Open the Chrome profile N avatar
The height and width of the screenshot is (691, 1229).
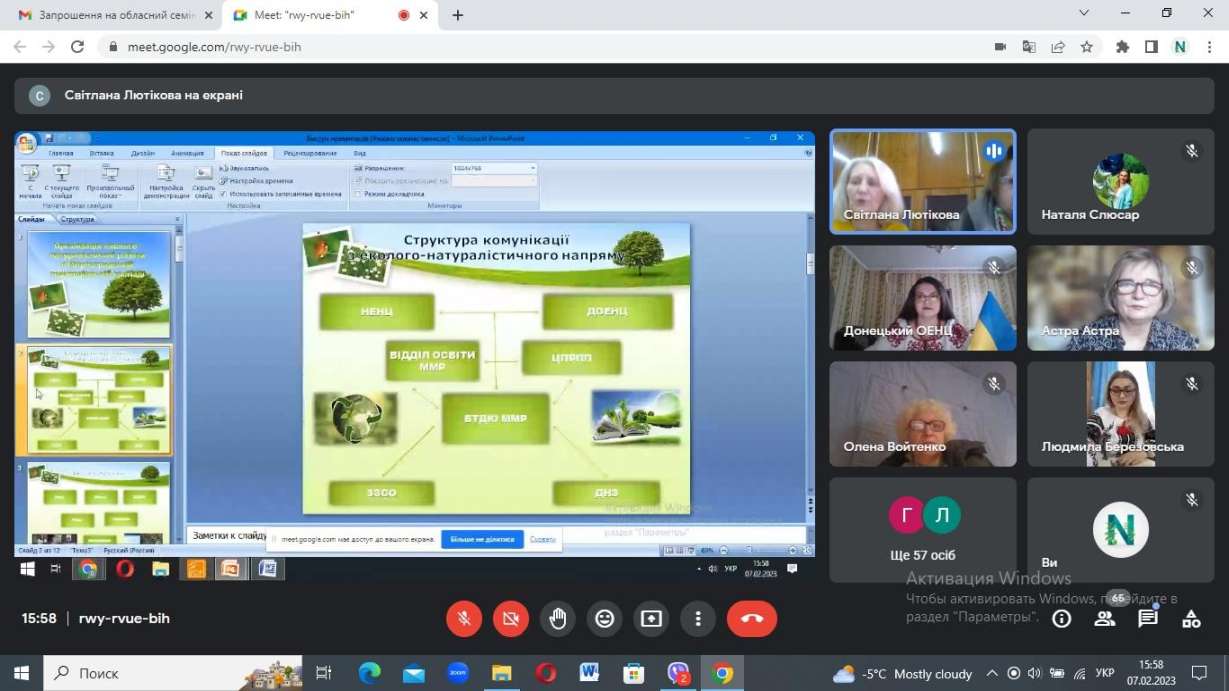click(1180, 47)
